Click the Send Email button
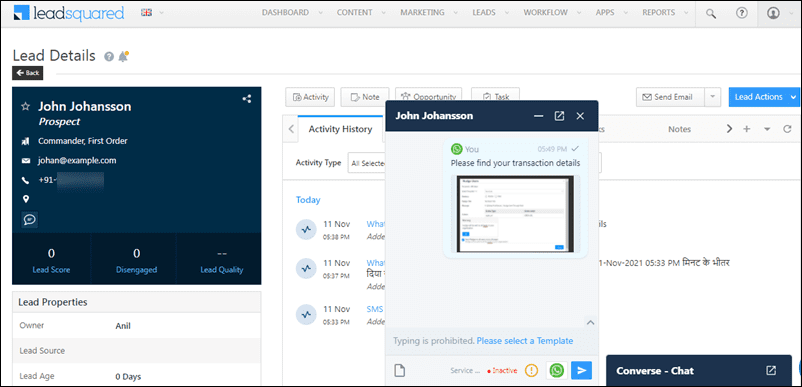 click(669, 97)
